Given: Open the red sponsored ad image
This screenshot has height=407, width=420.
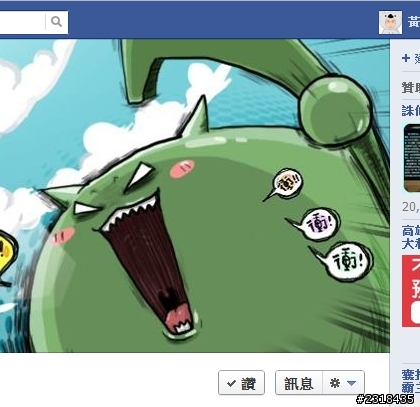Looking at the screenshot, I should point(411,291).
